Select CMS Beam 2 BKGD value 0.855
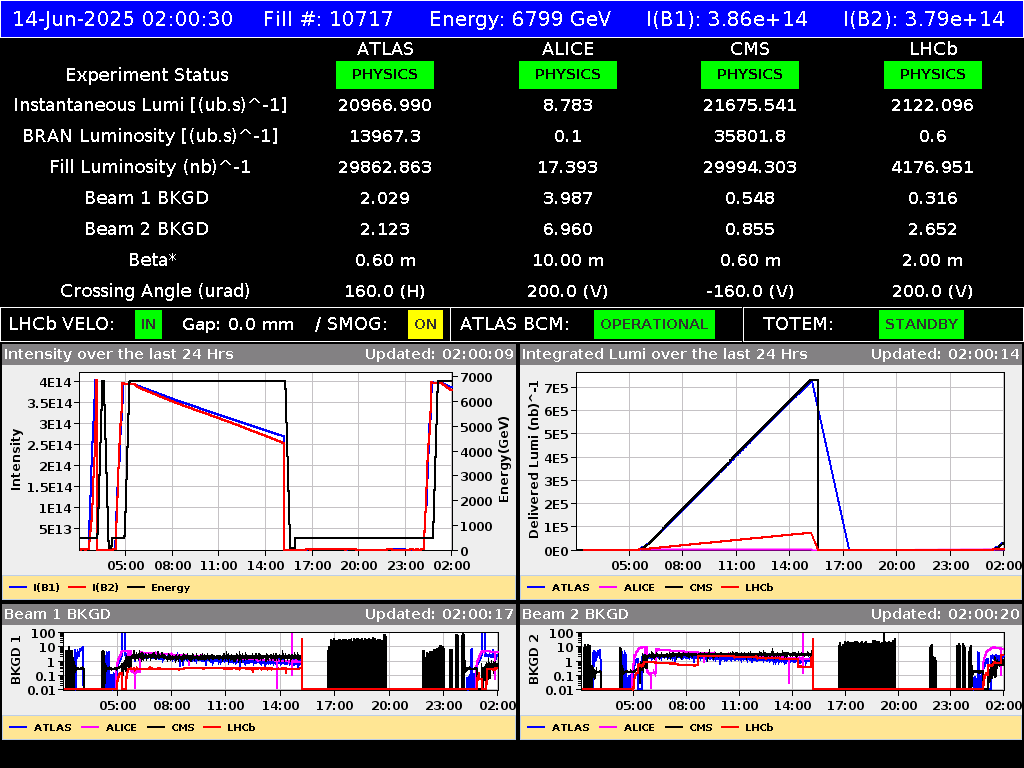Image resolution: width=1024 pixels, height=768 pixels. (x=750, y=229)
